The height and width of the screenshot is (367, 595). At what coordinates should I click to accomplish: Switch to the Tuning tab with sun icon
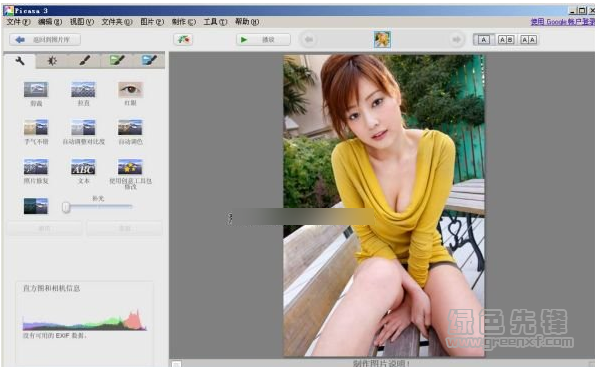click(52, 61)
